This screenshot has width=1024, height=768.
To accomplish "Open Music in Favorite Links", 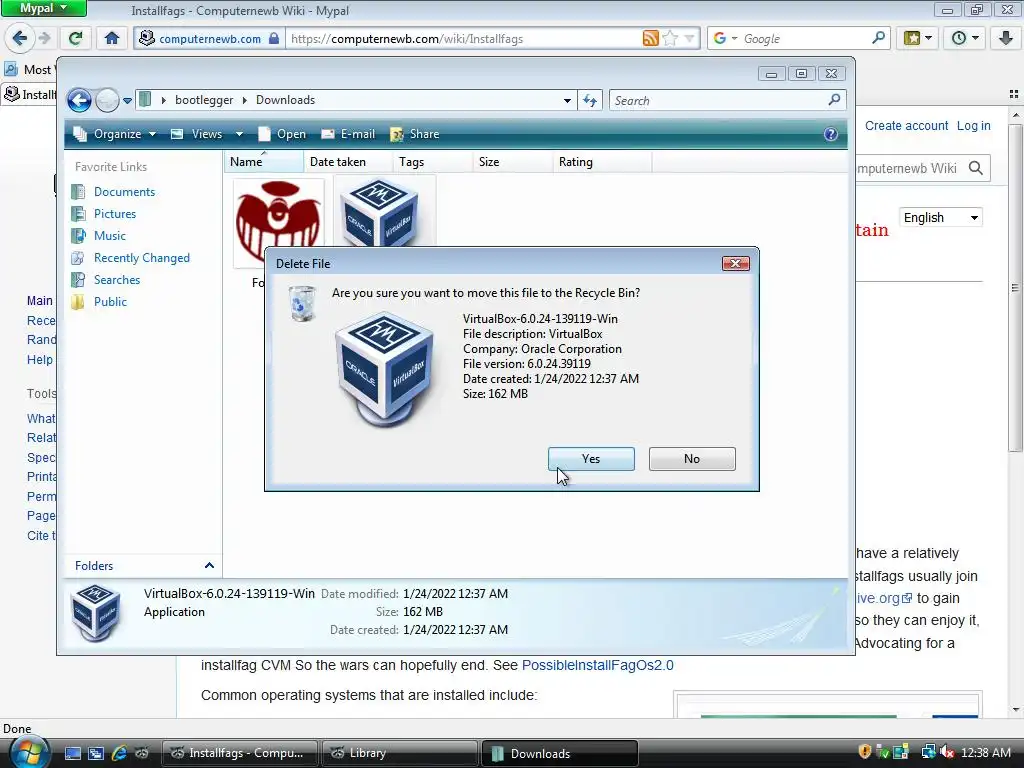I will (x=110, y=236).
